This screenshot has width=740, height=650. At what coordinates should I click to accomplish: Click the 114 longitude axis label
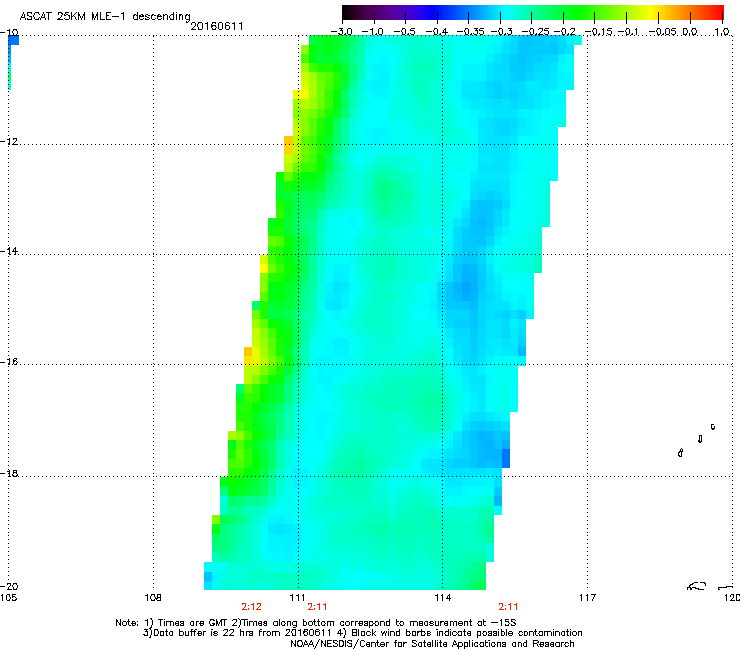tap(443, 598)
